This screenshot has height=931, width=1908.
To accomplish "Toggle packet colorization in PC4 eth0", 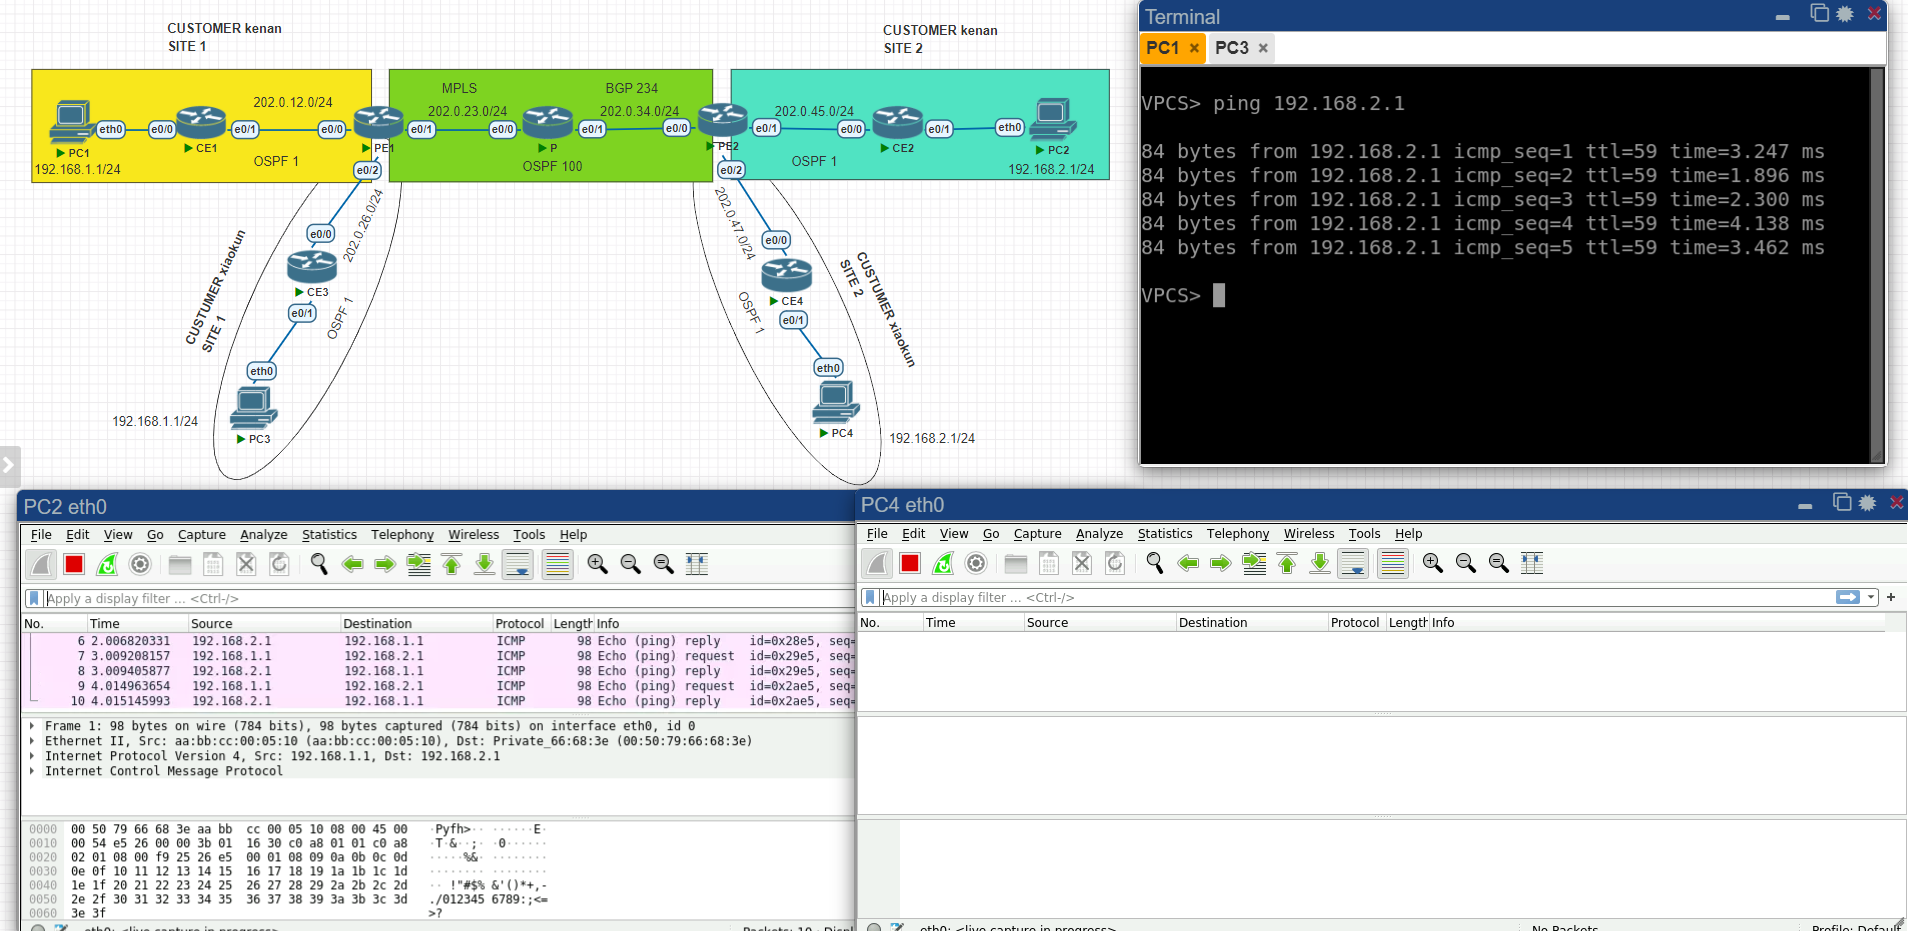I will pyautogui.click(x=1392, y=564).
